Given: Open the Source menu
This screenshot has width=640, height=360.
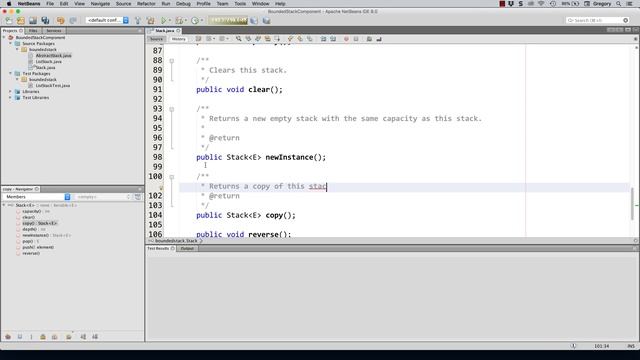Looking at the screenshot, I should pyautogui.click(x=123, y=4).
